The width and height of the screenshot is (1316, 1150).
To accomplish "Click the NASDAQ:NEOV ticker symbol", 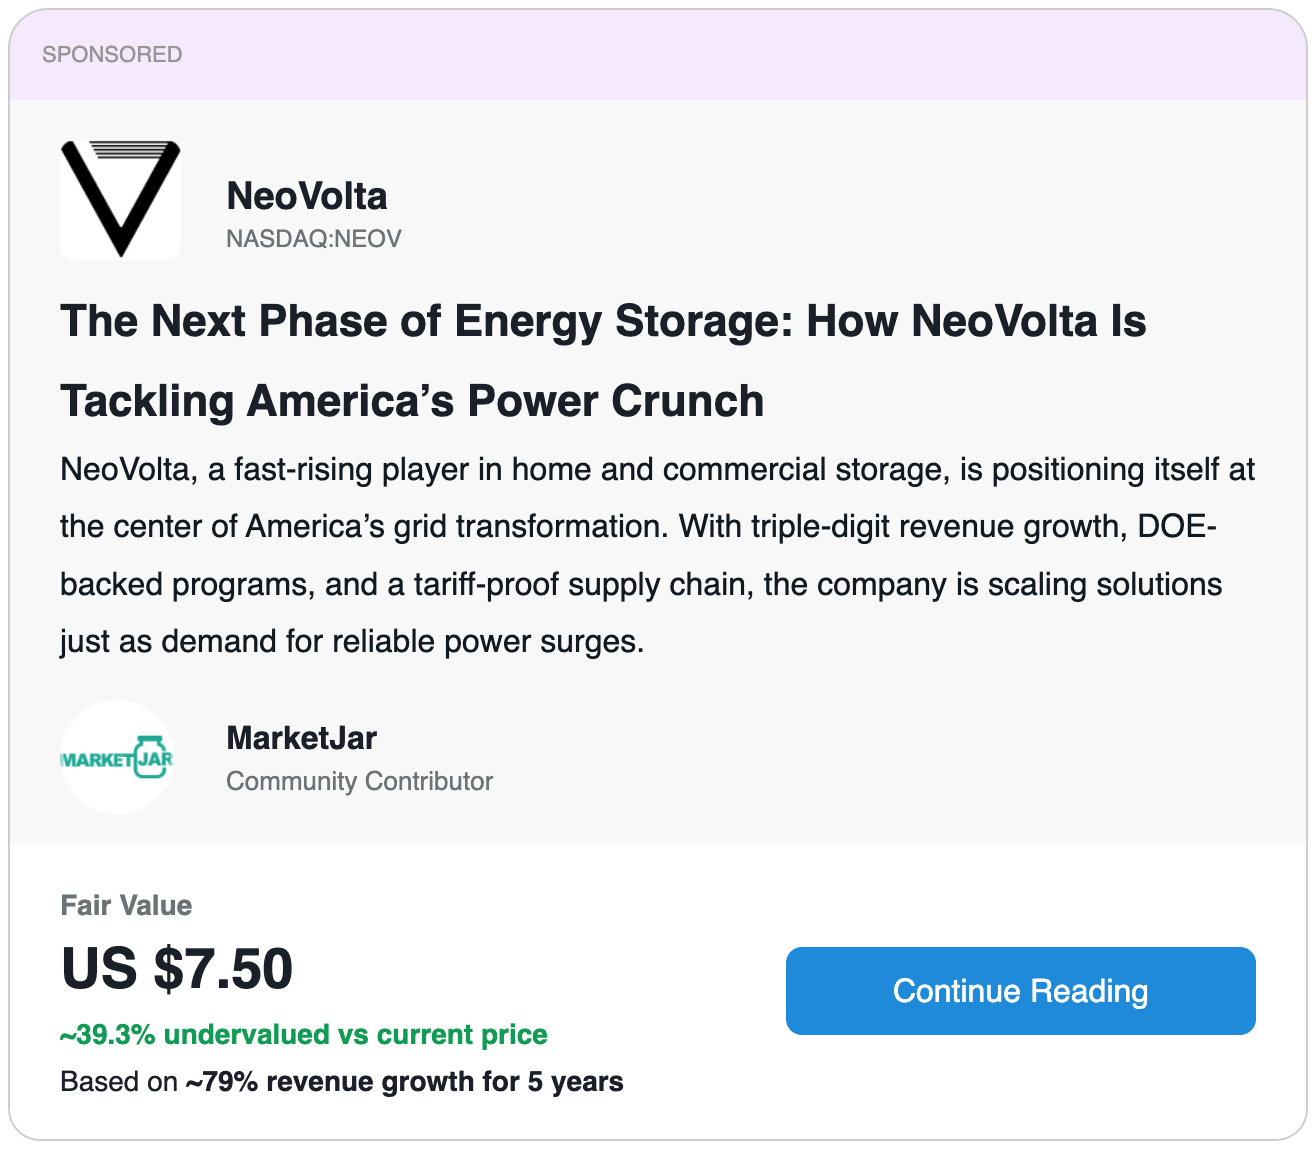I will (x=314, y=239).
